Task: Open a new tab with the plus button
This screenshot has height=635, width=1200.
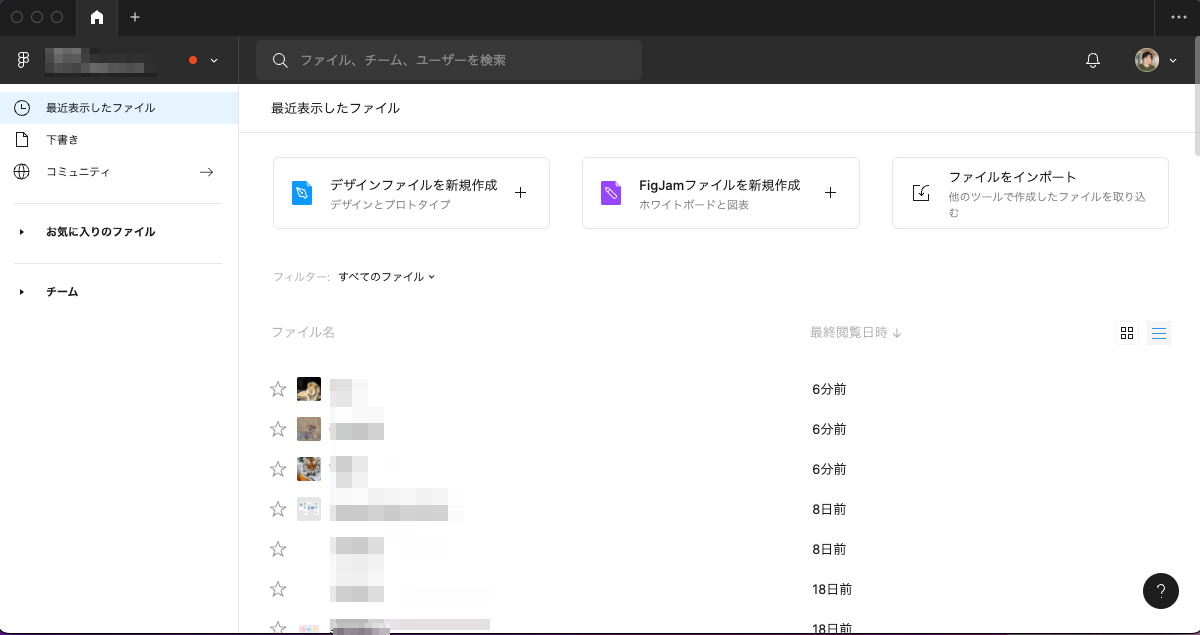Action: (135, 18)
